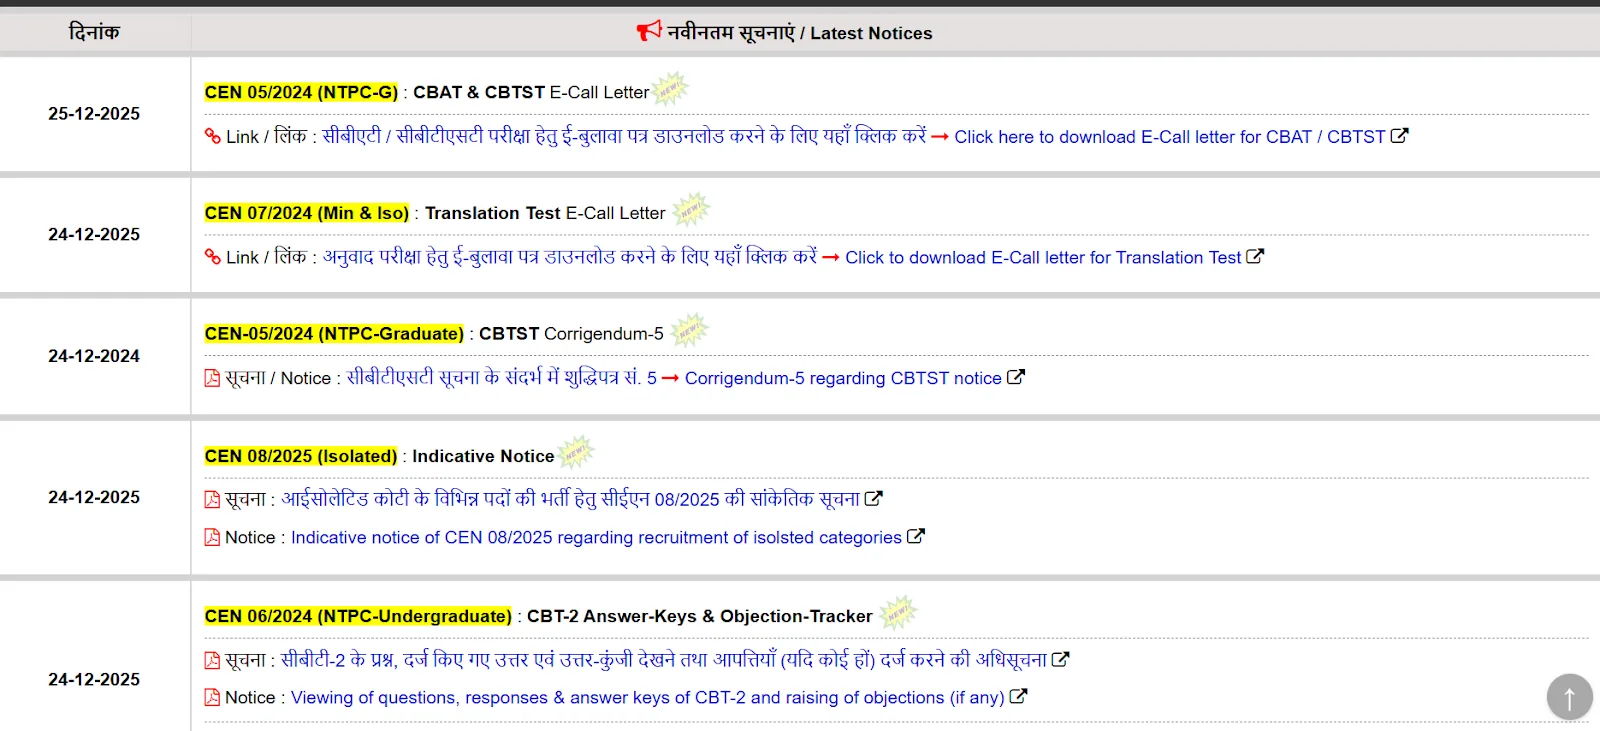The width and height of the screenshot is (1600, 731).
Task: Click the CEN 06/2024 (NTPC-Undergraduate) heading
Action: point(358,616)
